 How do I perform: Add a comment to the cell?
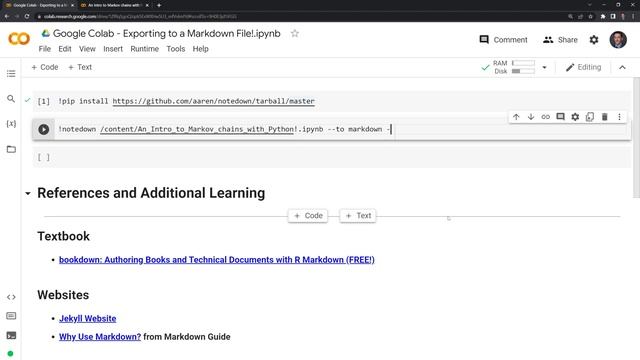(560, 117)
